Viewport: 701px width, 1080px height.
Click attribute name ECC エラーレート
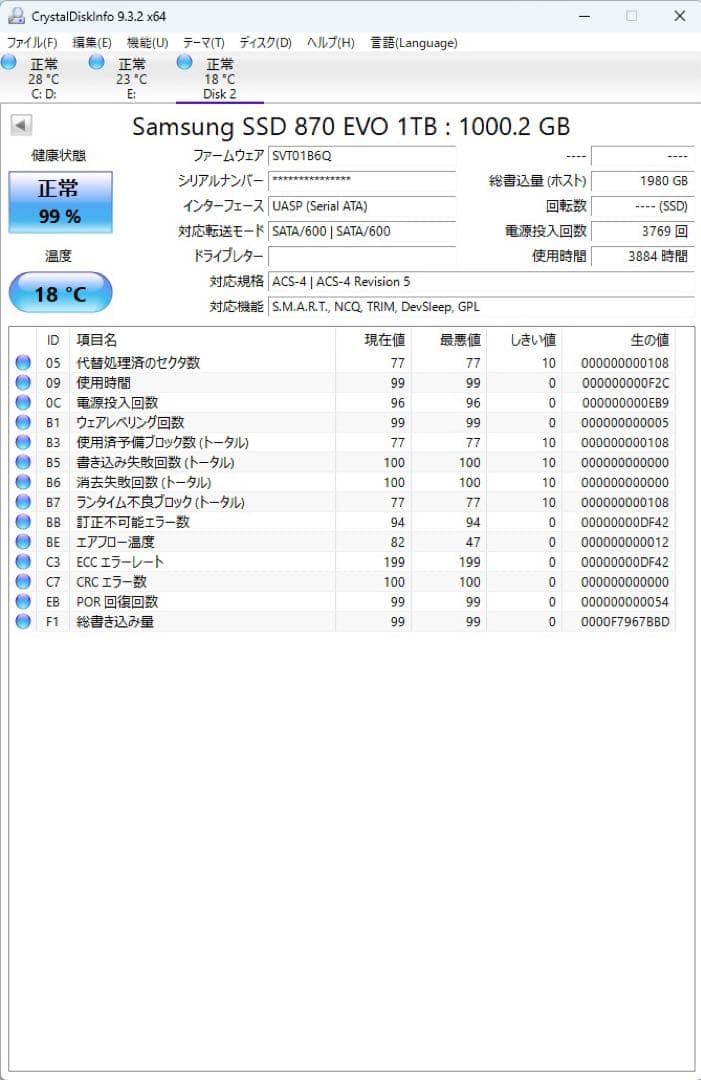[x=120, y=562]
